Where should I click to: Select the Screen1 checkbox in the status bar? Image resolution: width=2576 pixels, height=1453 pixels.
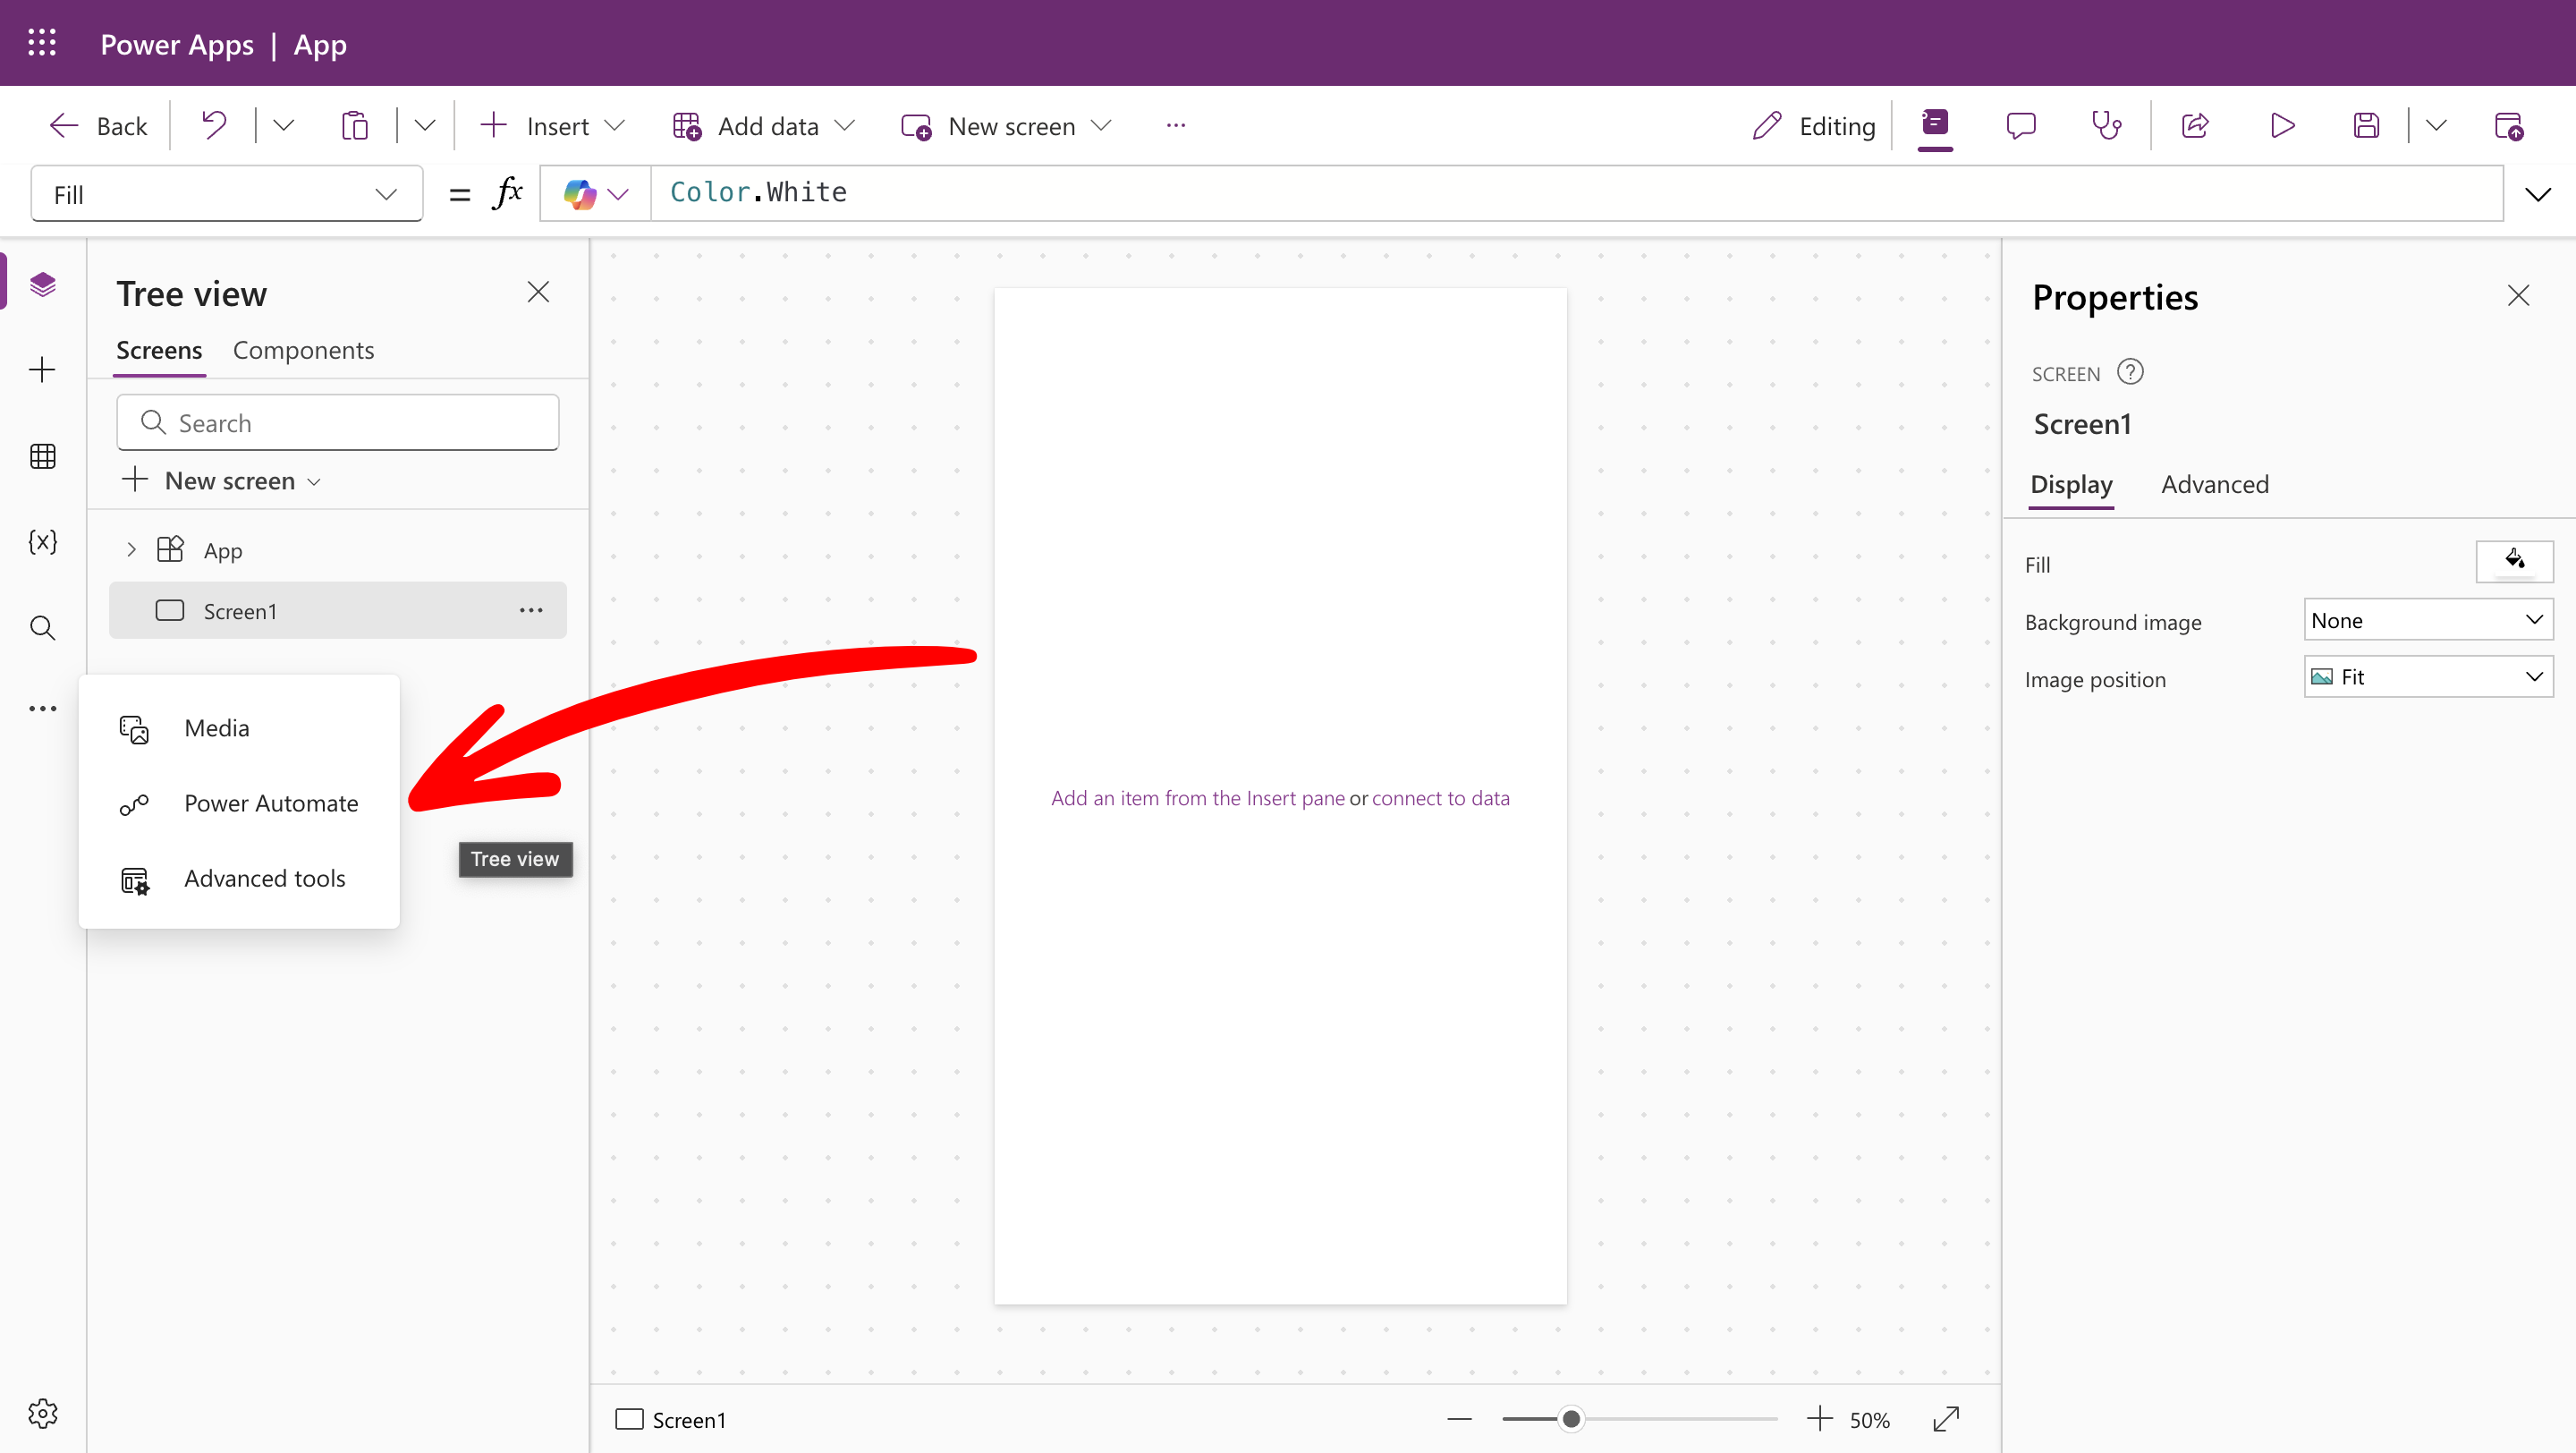pos(628,1419)
